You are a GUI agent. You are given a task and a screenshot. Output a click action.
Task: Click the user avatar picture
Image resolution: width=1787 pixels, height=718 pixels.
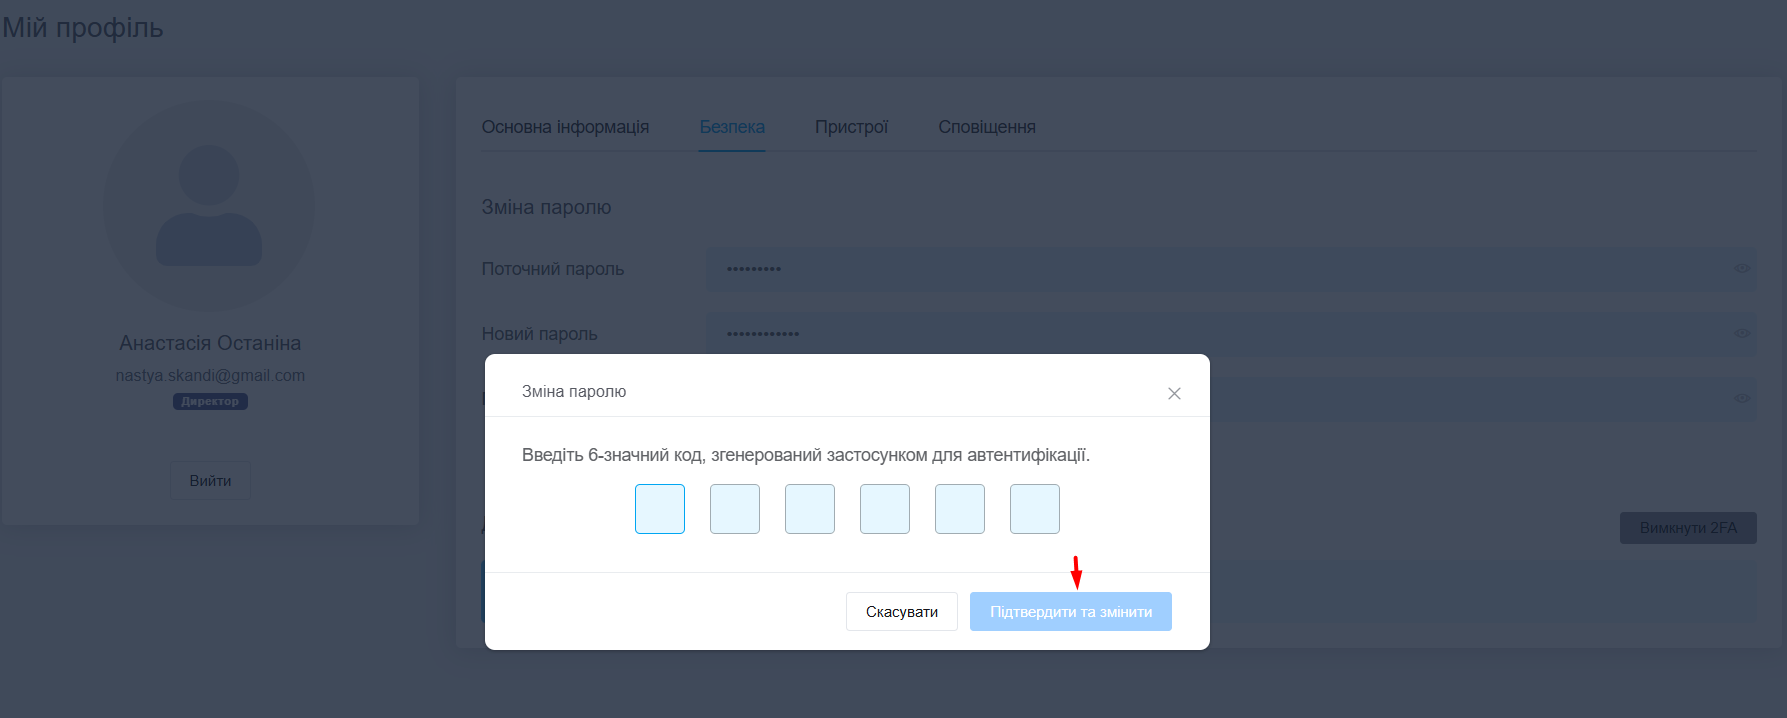click(209, 206)
